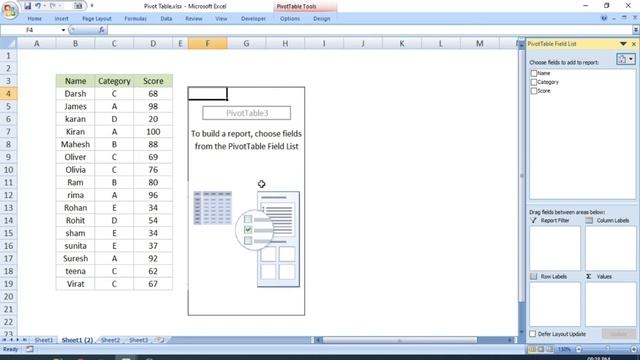Open the Insert ribbon tab
Viewport: 640px width, 360px height.
[x=62, y=19]
